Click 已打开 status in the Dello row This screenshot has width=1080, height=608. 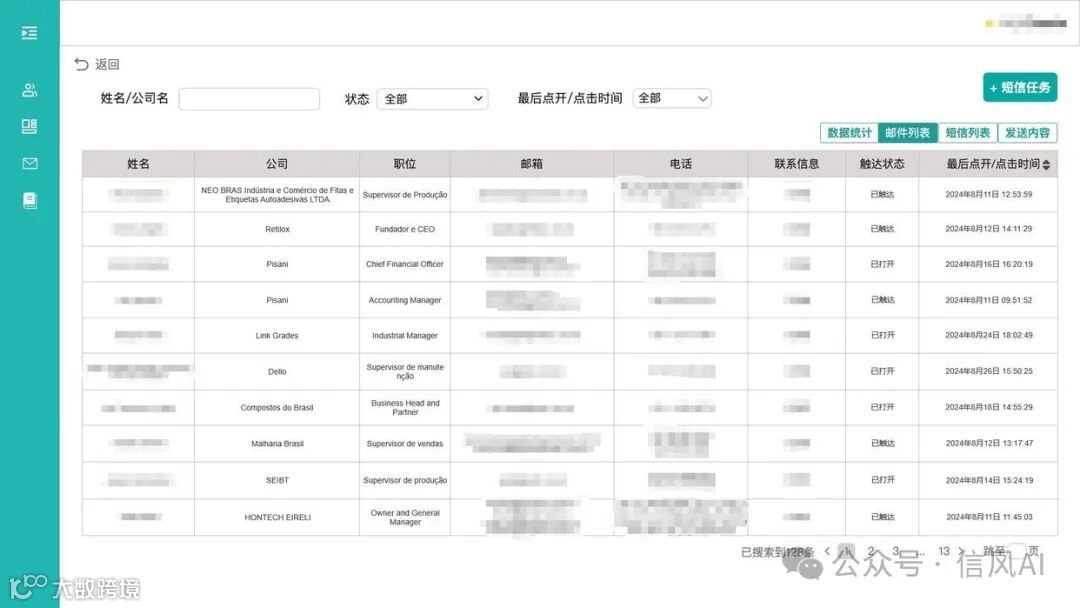(882, 371)
